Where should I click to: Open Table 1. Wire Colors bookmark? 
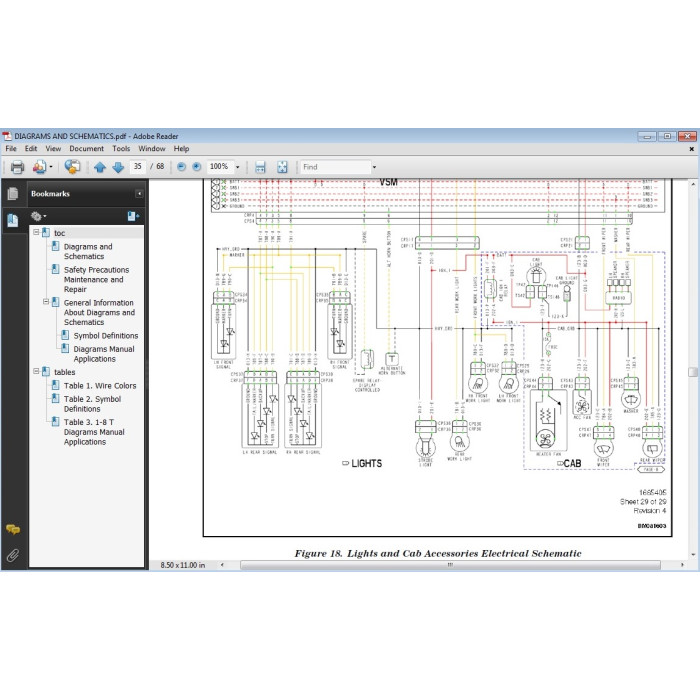pyautogui.click(x=100, y=386)
